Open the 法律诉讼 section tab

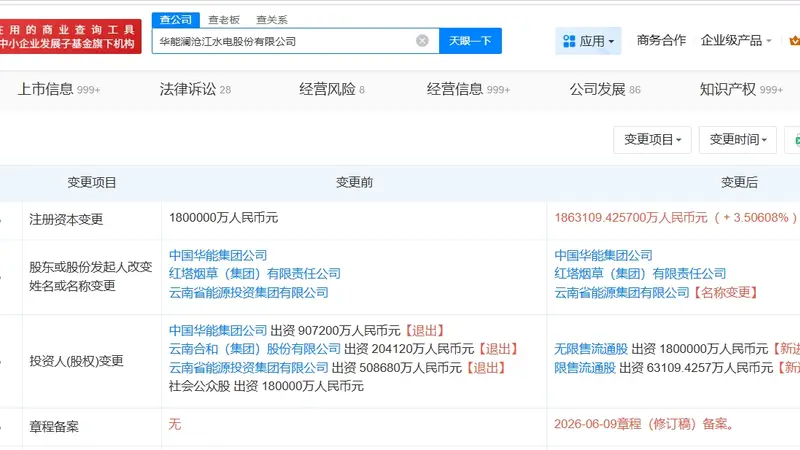[195, 90]
